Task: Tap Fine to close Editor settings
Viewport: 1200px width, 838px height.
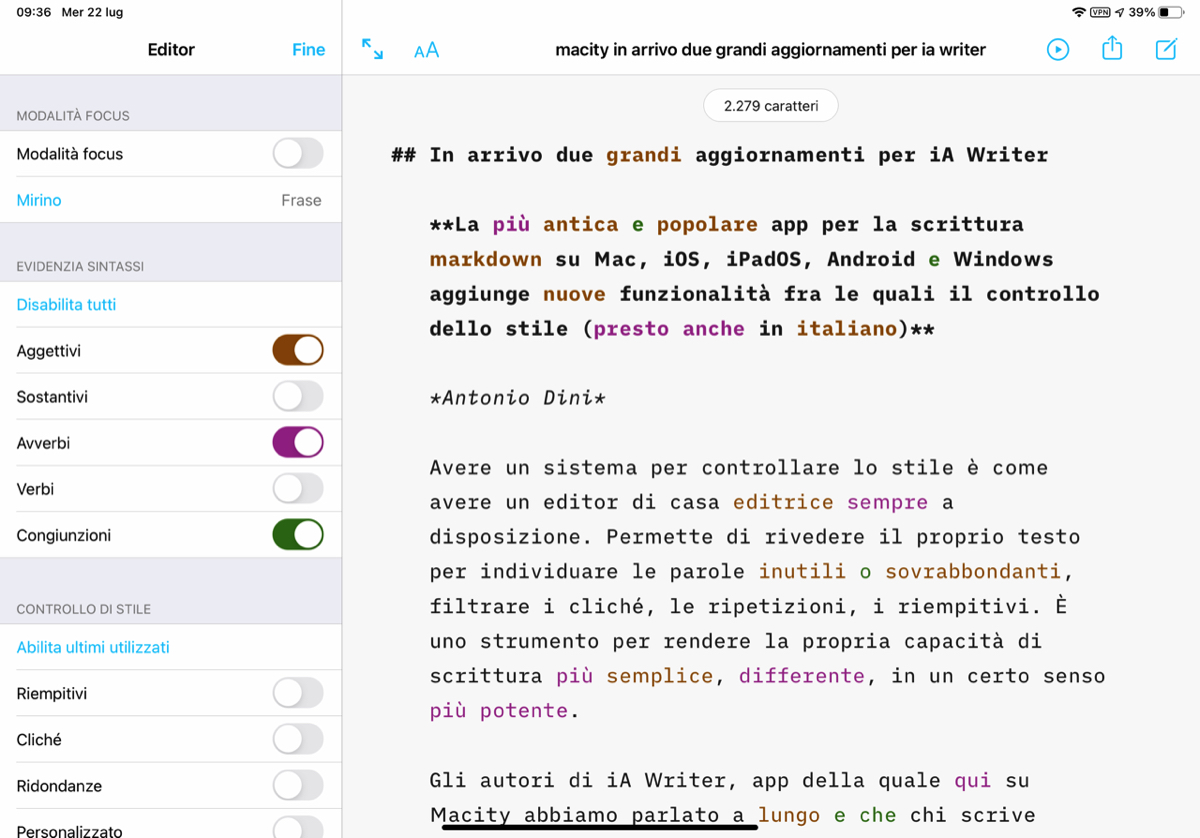Action: (x=308, y=49)
